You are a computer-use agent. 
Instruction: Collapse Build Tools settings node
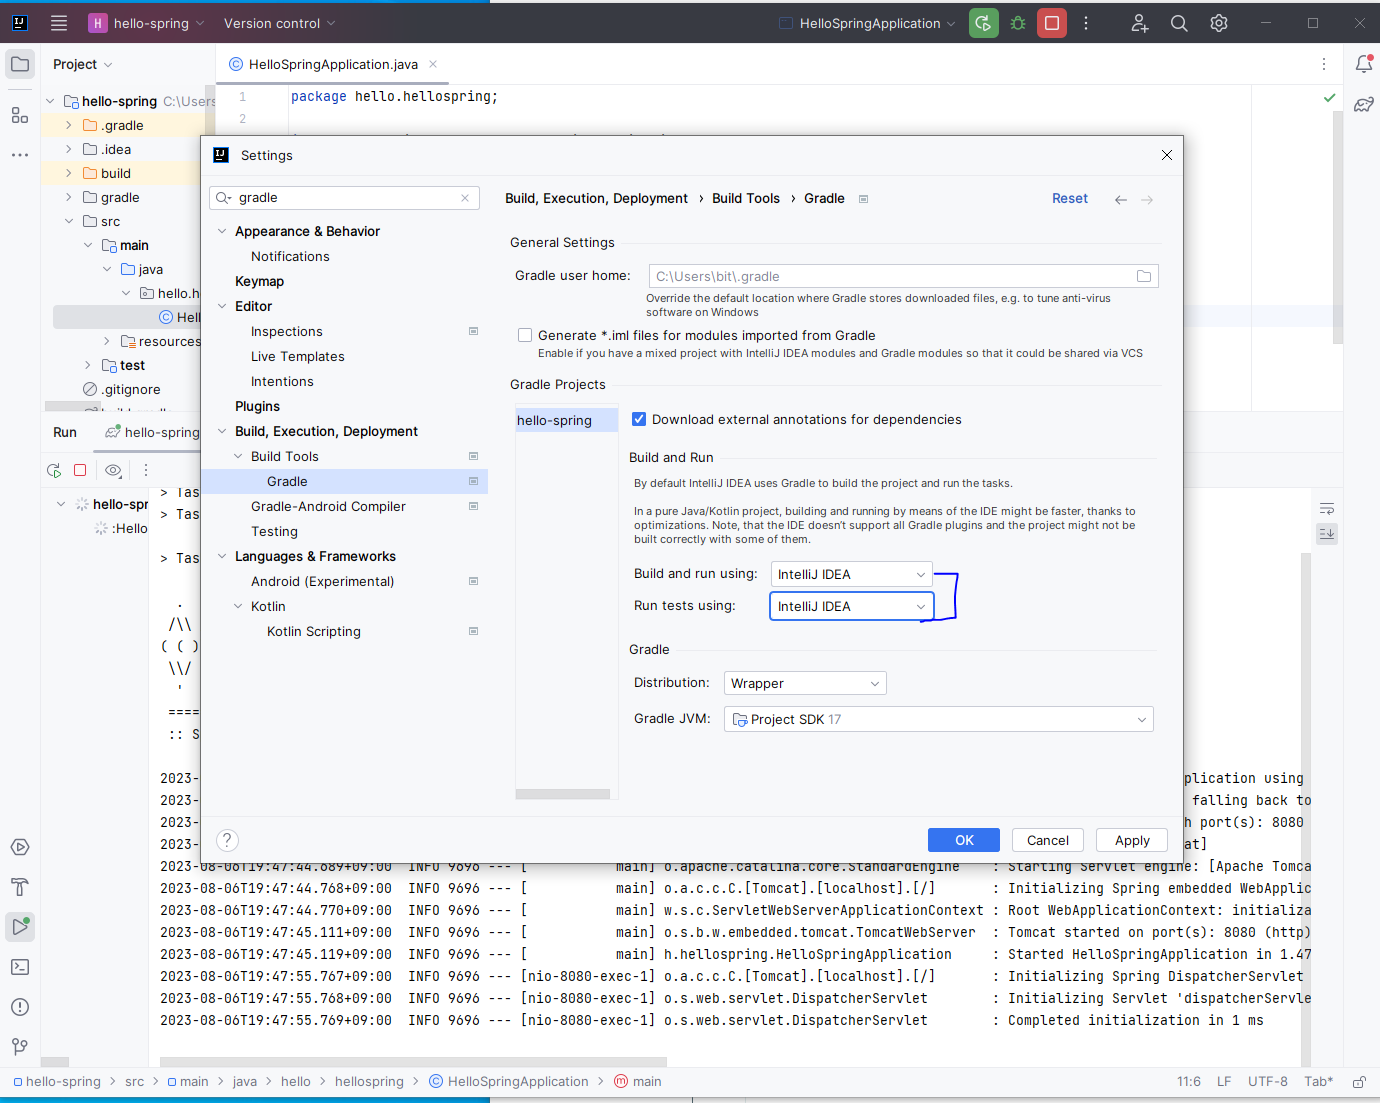click(238, 456)
